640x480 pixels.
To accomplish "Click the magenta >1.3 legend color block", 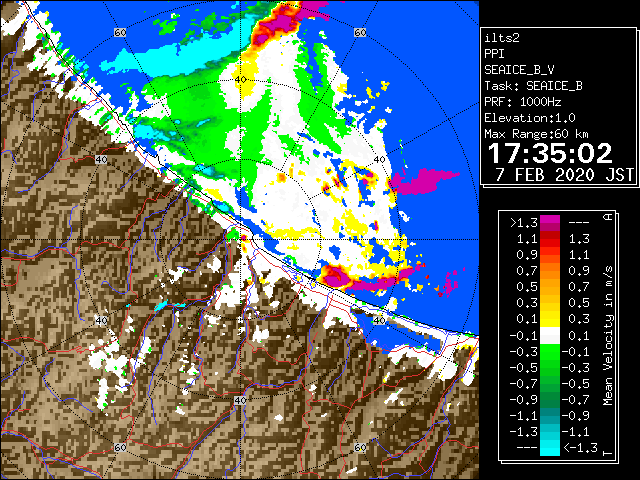I will pyautogui.click(x=550, y=223).
